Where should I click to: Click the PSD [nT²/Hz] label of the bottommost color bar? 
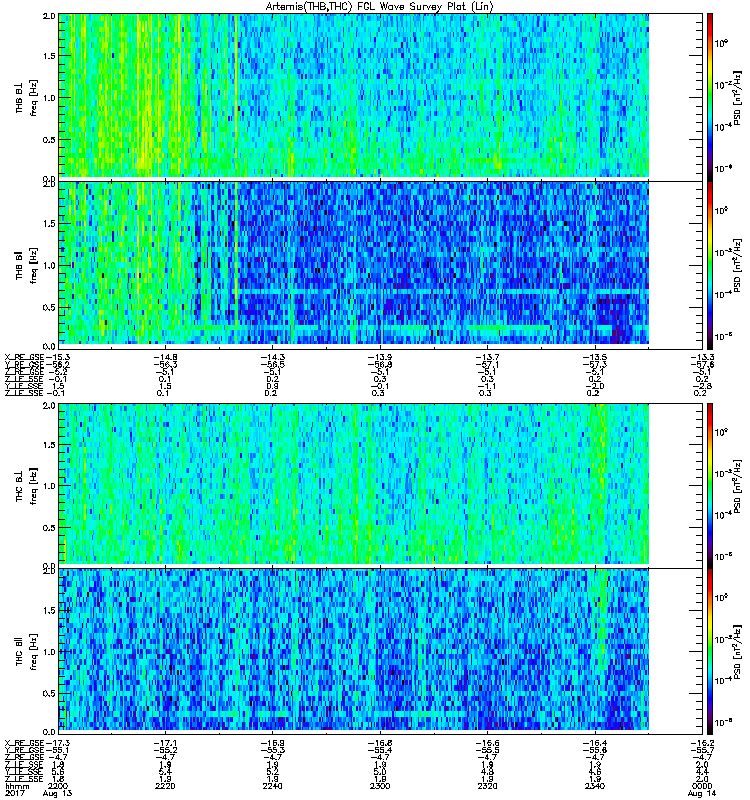[x=738, y=652]
